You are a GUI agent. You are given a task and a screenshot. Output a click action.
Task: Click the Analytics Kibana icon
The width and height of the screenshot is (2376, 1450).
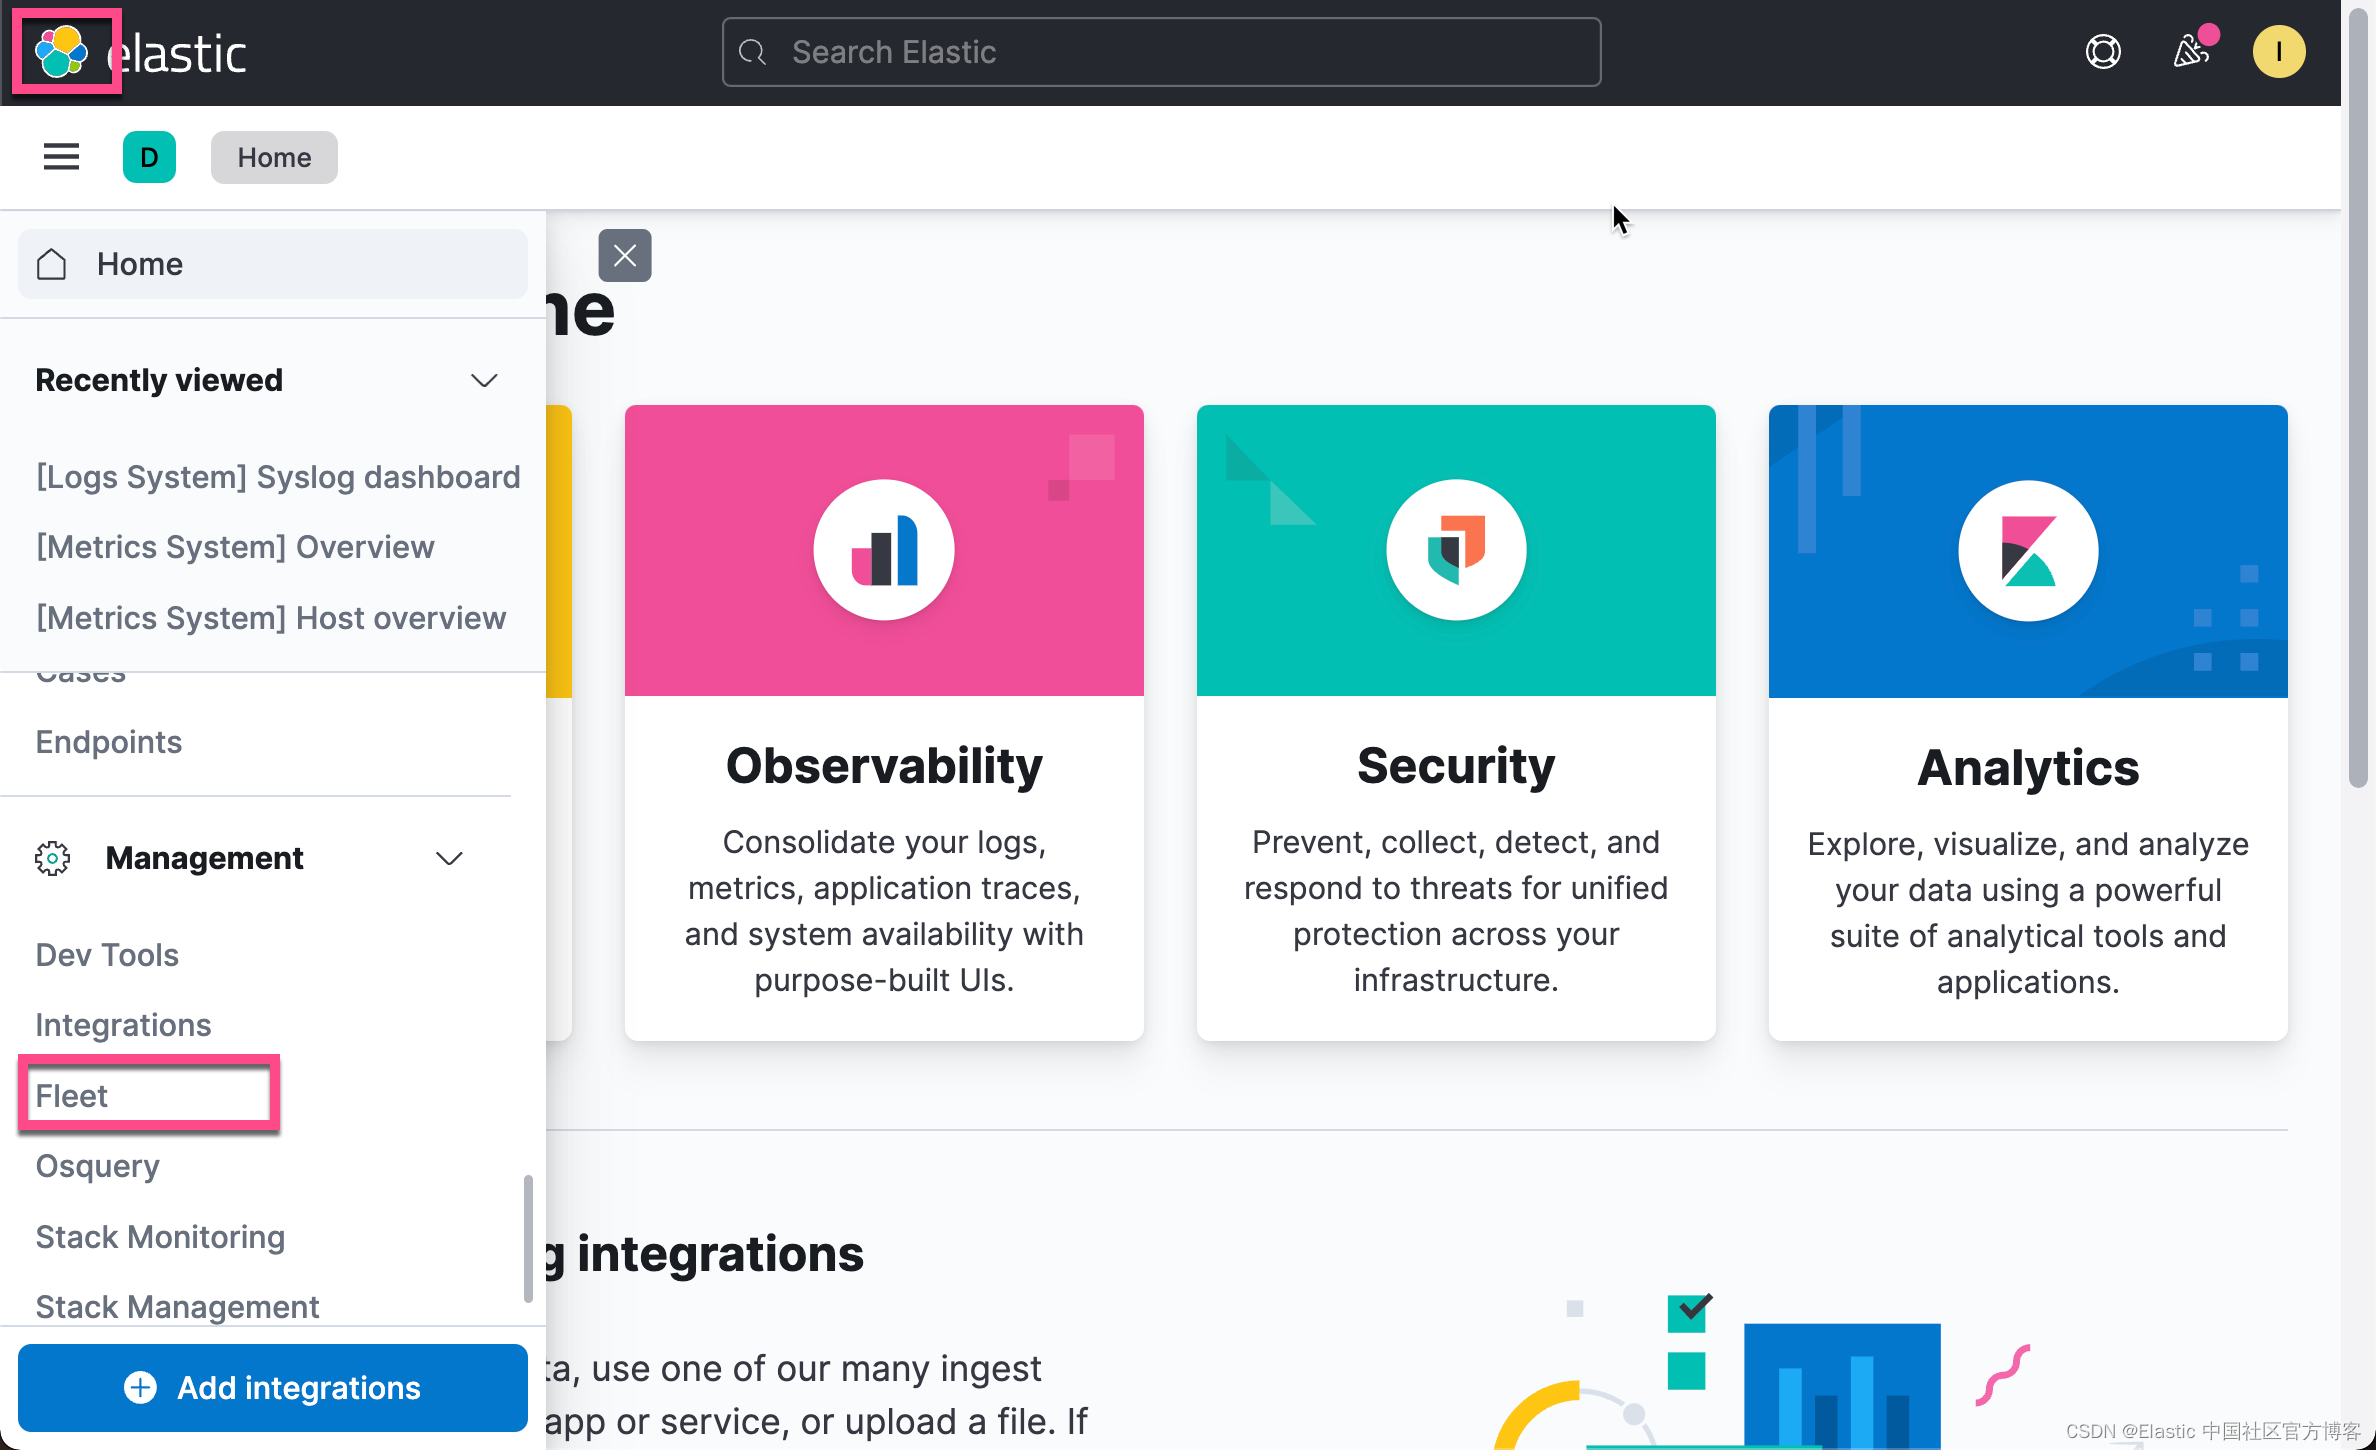(2027, 551)
